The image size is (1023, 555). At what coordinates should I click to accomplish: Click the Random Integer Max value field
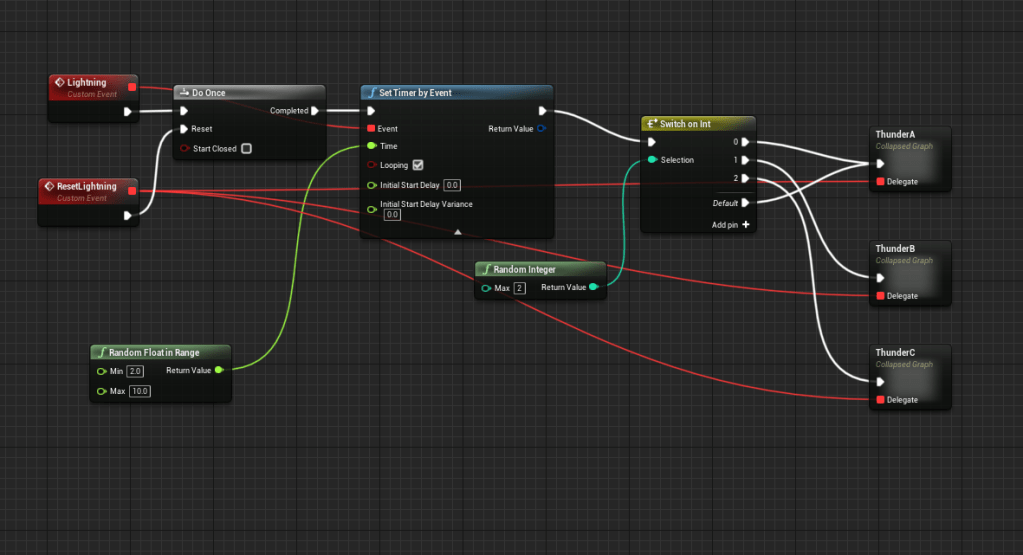[x=520, y=288]
